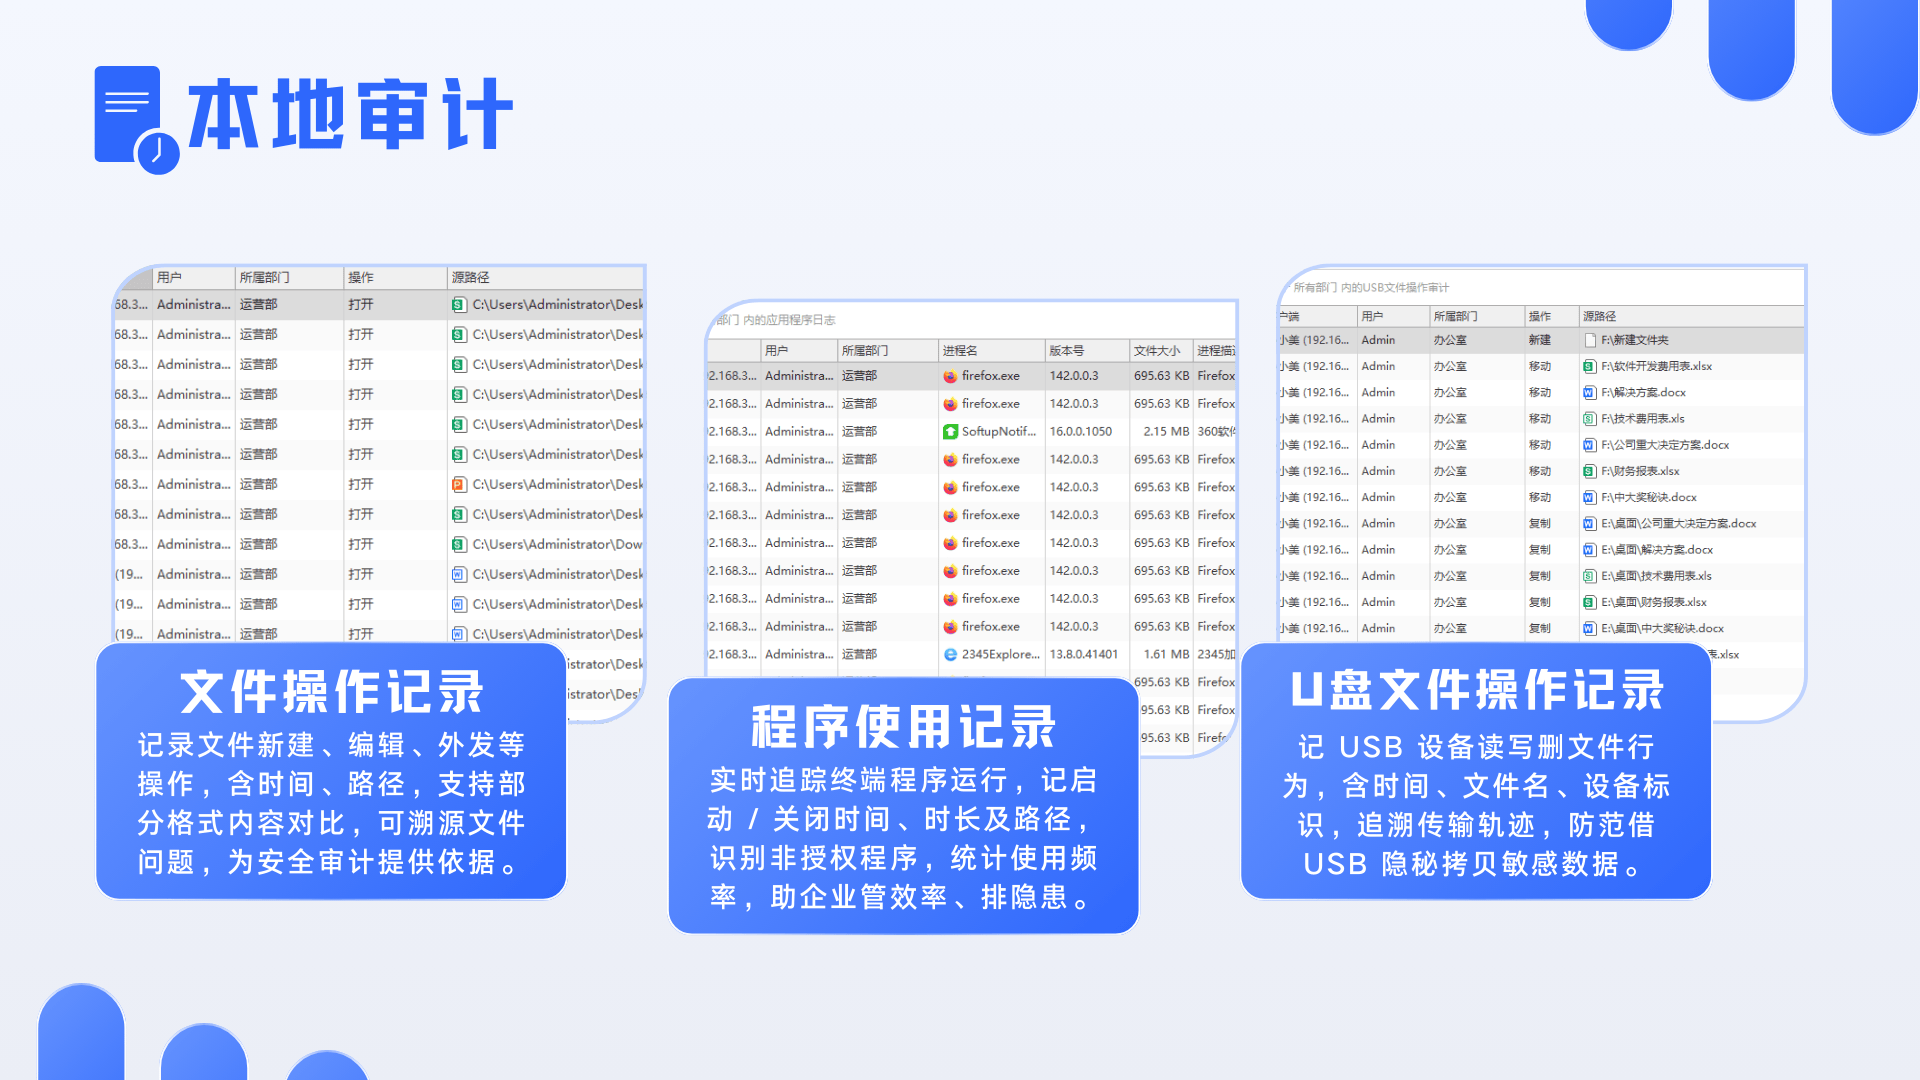
Task: Click the document icon beside the 本地审计 title
Action: pos(128,116)
